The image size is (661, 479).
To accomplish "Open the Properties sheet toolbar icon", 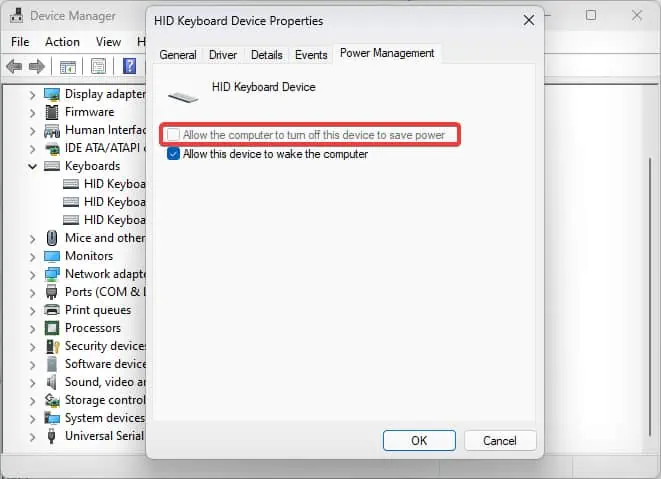I will [x=98, y=66].
